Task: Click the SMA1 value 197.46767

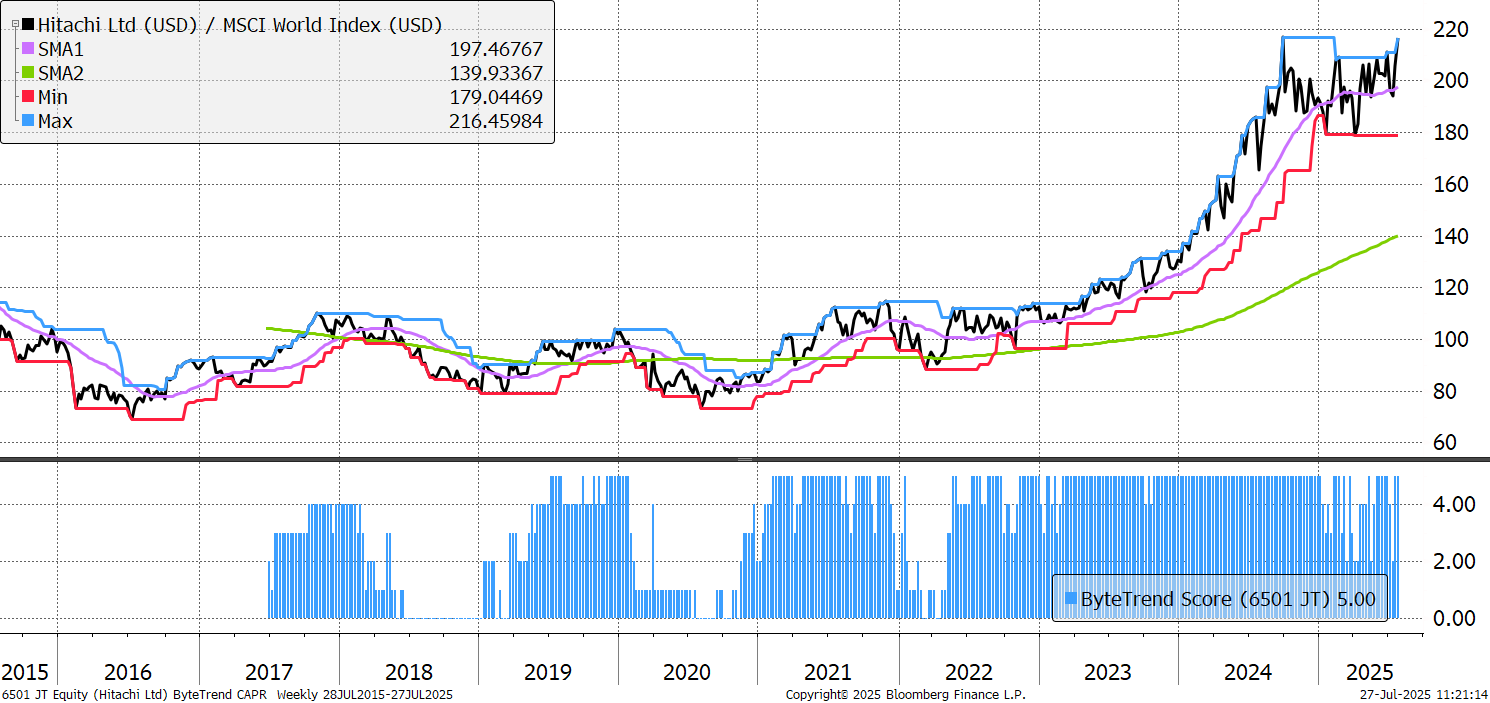Action: click(x=498, y=49)
